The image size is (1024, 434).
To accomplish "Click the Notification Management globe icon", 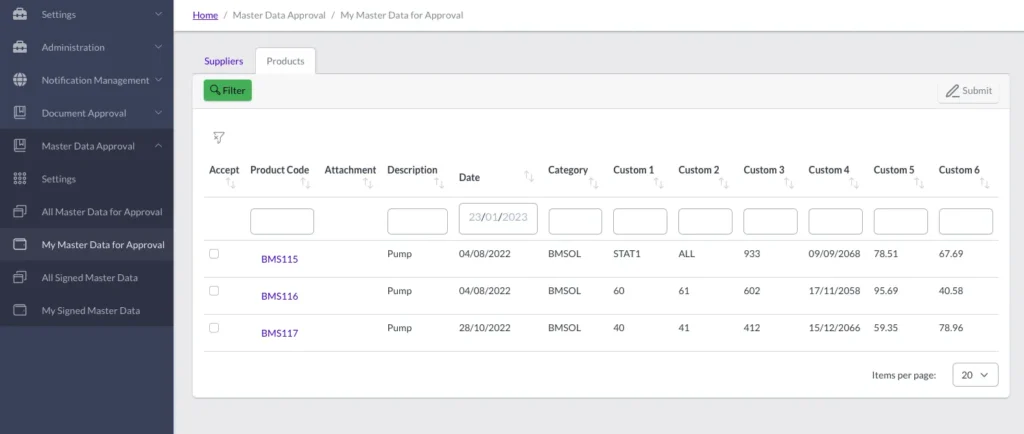I will pyautogui.click(x=19, y=80).
